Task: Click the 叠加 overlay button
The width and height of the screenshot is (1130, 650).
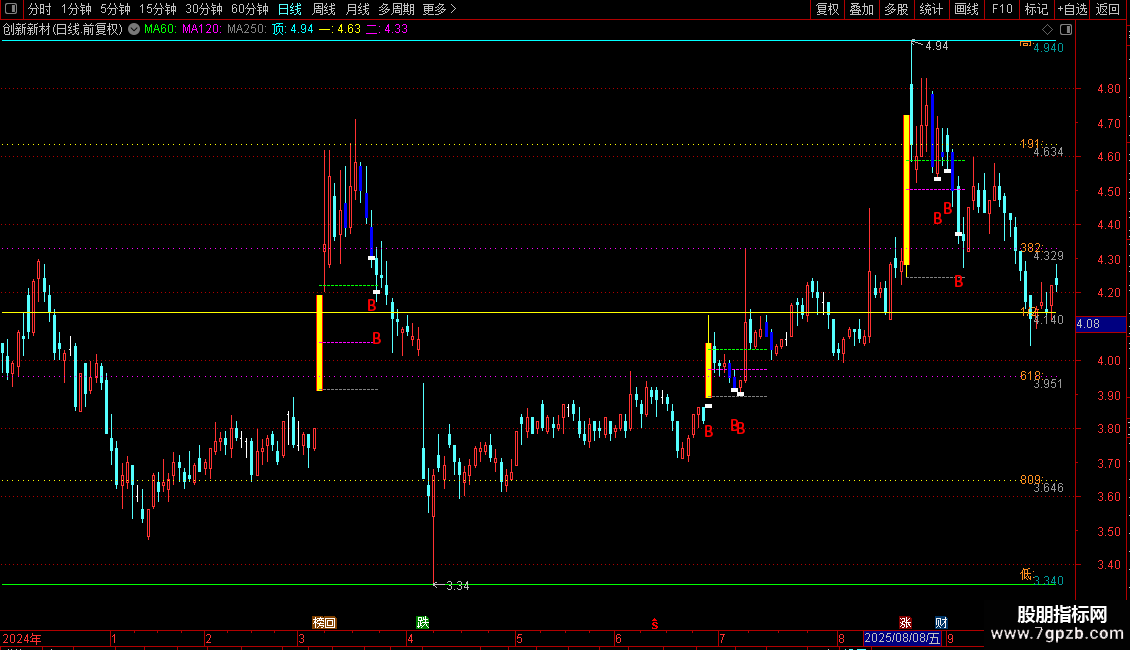Action: (861, 9)
